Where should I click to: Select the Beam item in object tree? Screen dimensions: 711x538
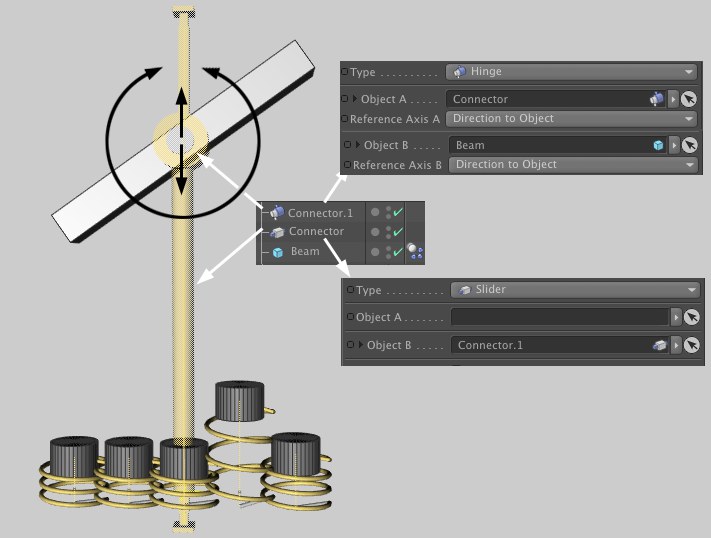point(305,252)
